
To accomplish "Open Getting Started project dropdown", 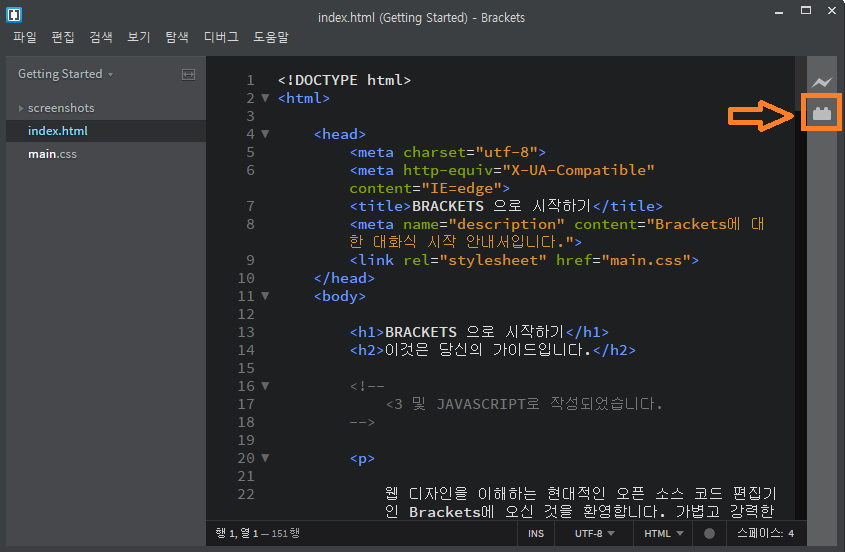I will point(65,74).
